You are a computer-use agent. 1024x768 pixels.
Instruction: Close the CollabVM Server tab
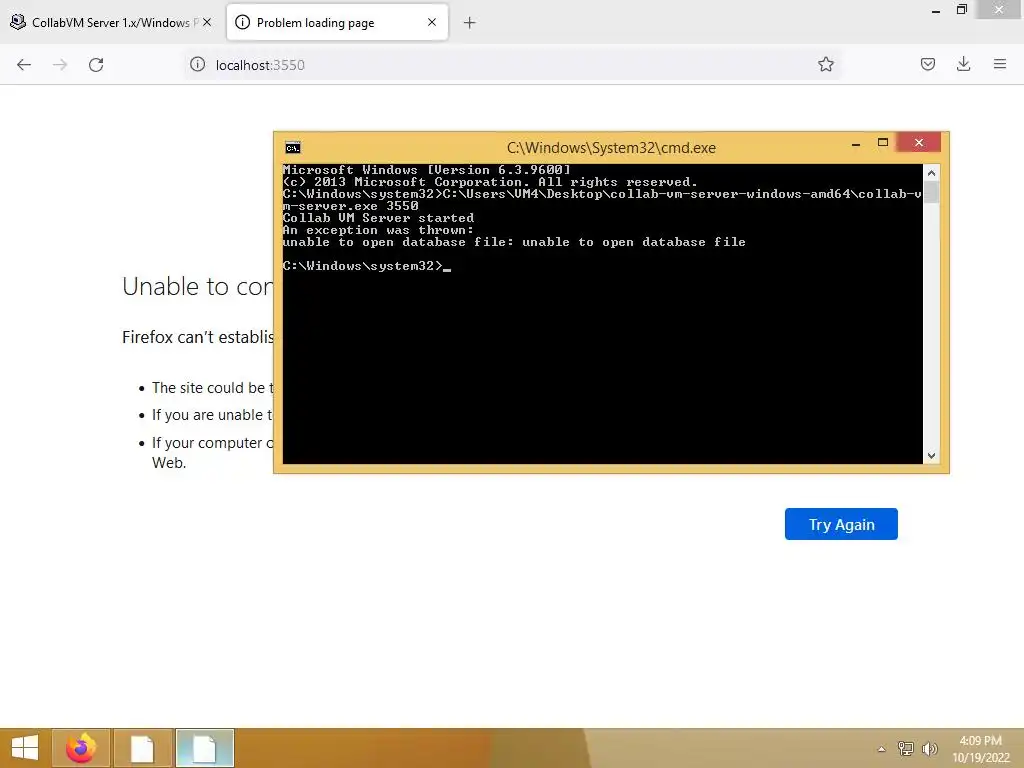click(207, 22)
